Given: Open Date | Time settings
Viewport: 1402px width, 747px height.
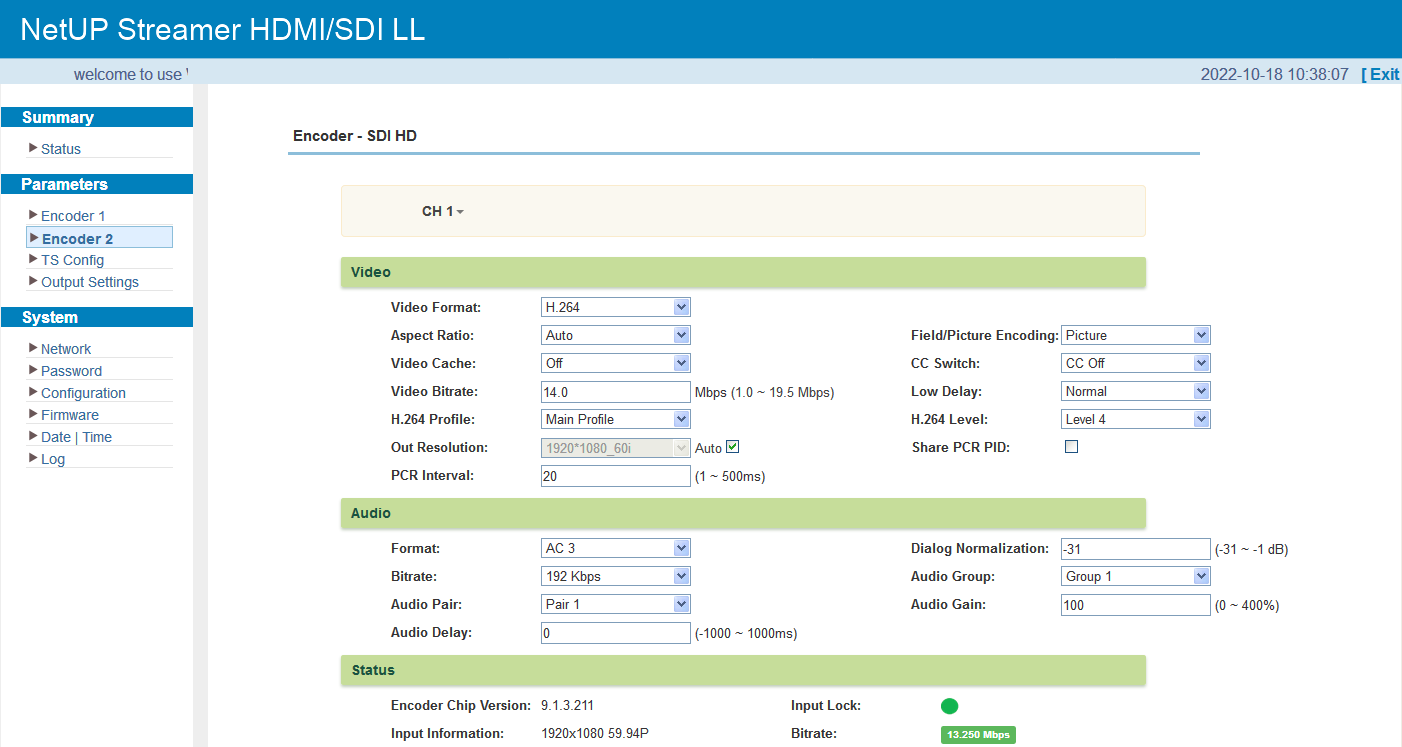Looking at the screenshot, I should click(x=76, y=437).
